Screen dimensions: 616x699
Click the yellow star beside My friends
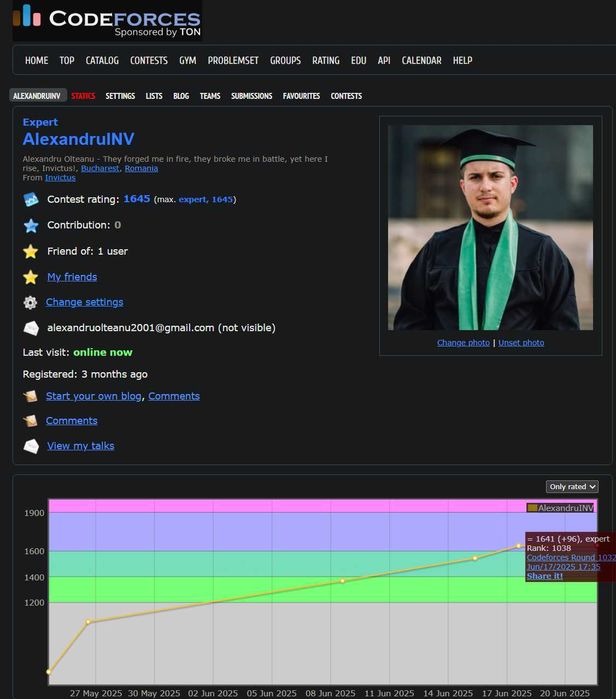coord(31,277)
